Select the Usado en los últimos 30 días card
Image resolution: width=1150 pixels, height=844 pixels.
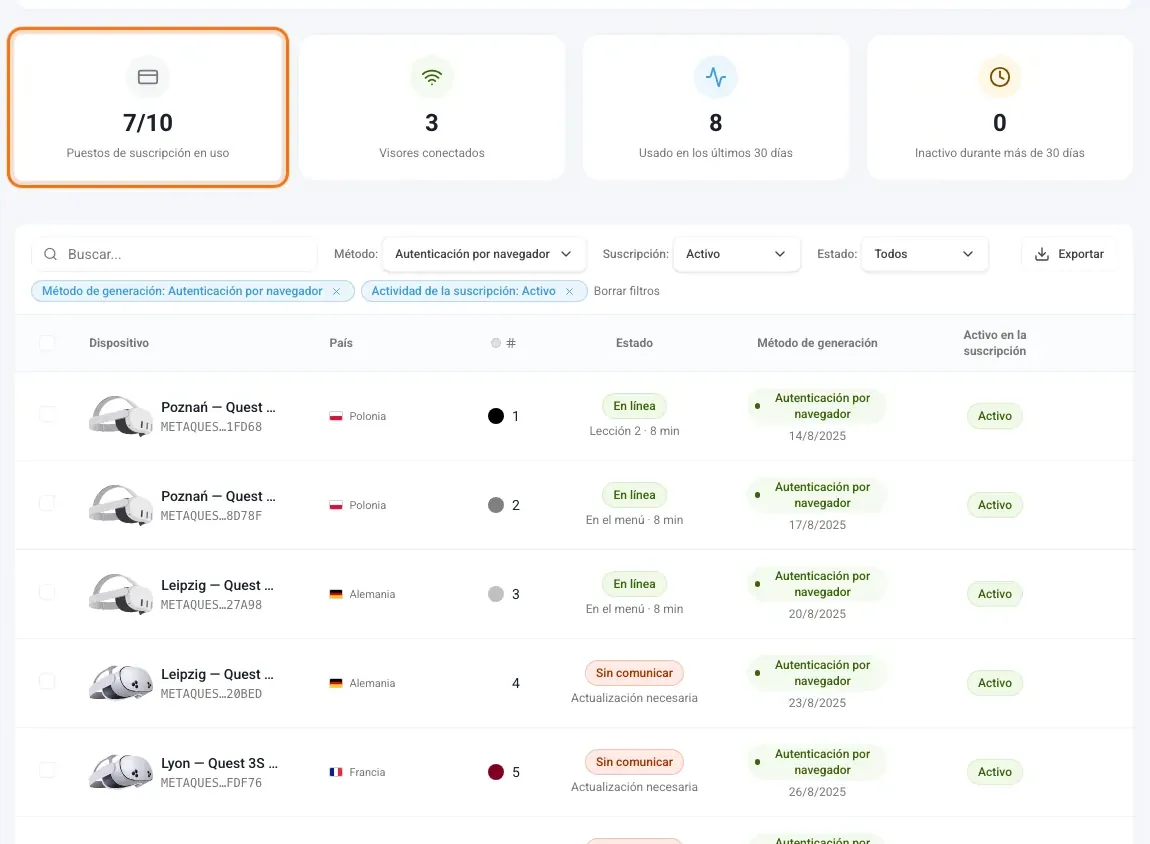tap(716, 108)
